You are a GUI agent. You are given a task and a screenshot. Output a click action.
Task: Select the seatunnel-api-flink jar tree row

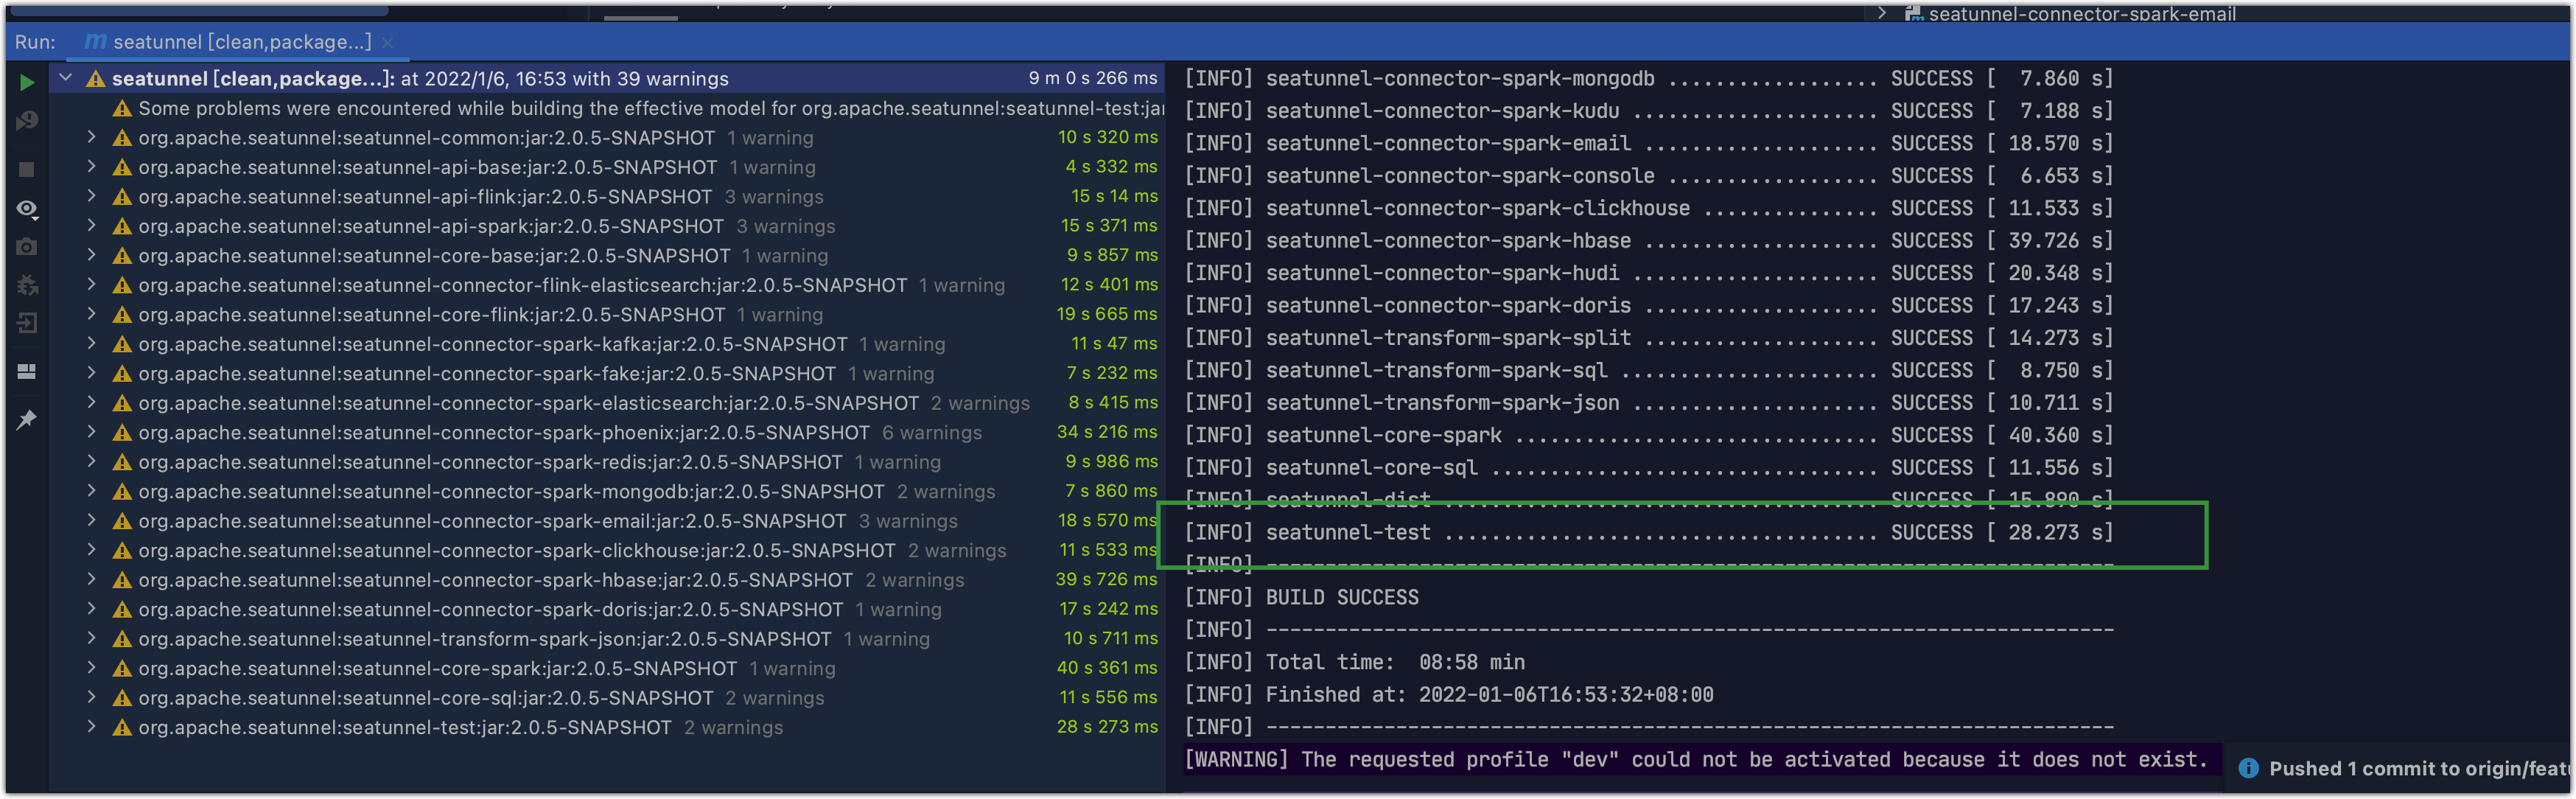425,197
